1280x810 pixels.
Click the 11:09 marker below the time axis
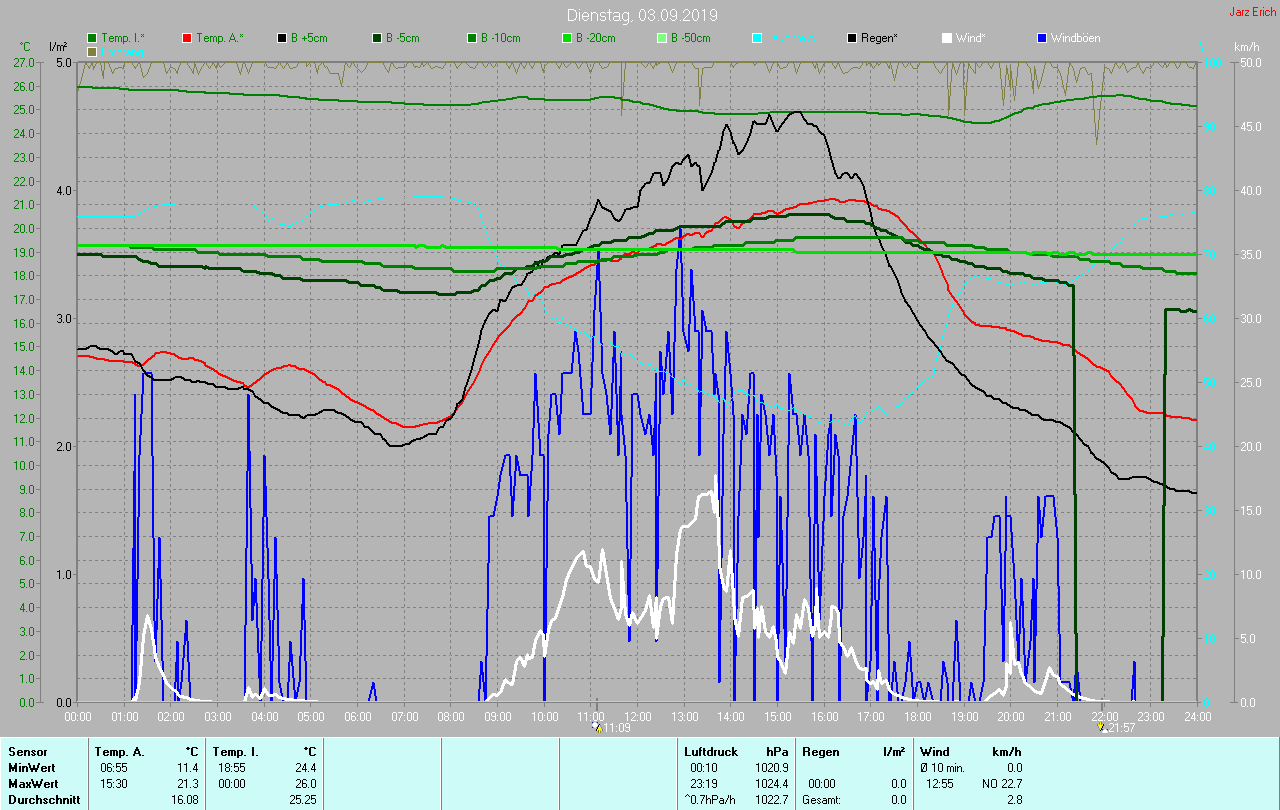coord(612,728)
